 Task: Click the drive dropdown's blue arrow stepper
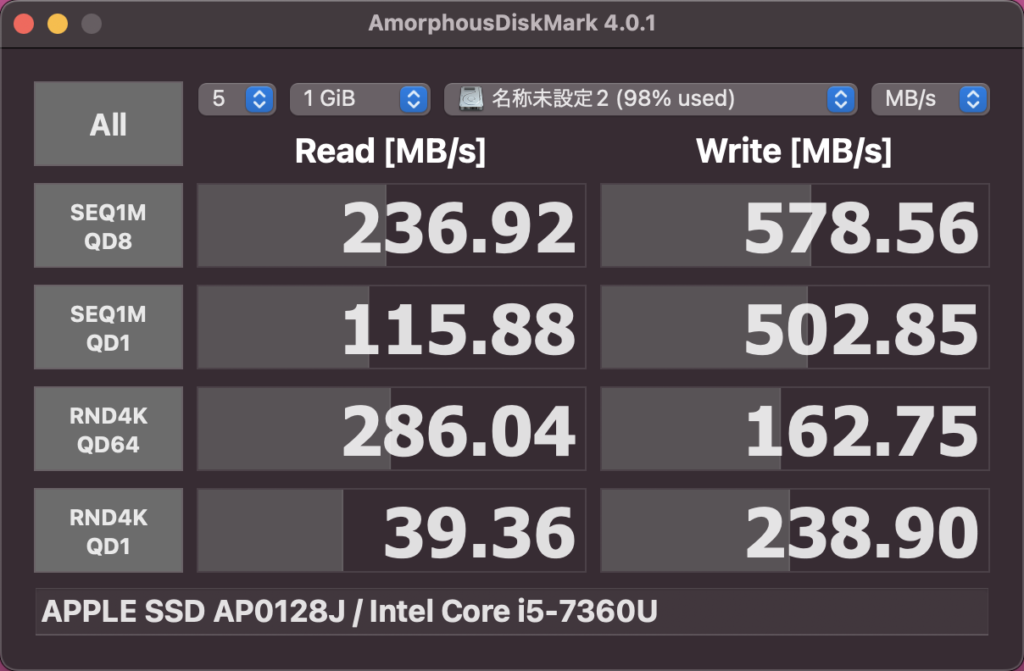[x=842, y=99]
